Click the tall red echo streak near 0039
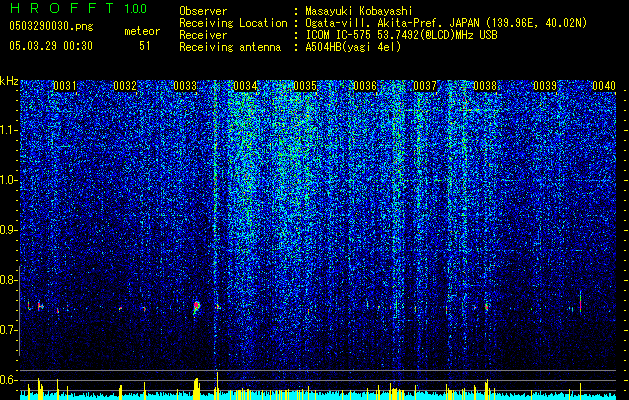This screenshot has height=400, width=629. coord(580,302)
